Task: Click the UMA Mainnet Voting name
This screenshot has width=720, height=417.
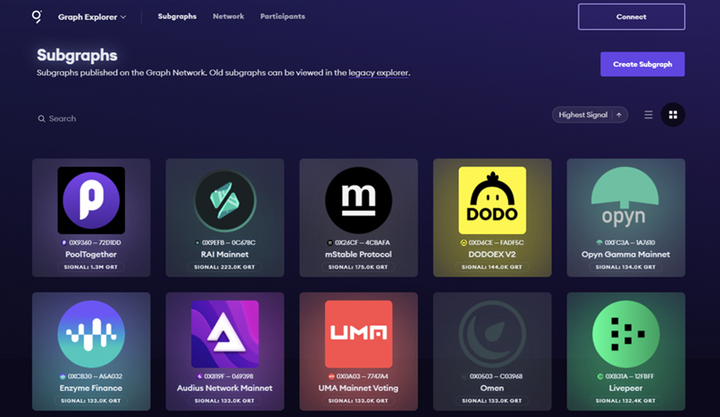Action: [x=359, y=388]
